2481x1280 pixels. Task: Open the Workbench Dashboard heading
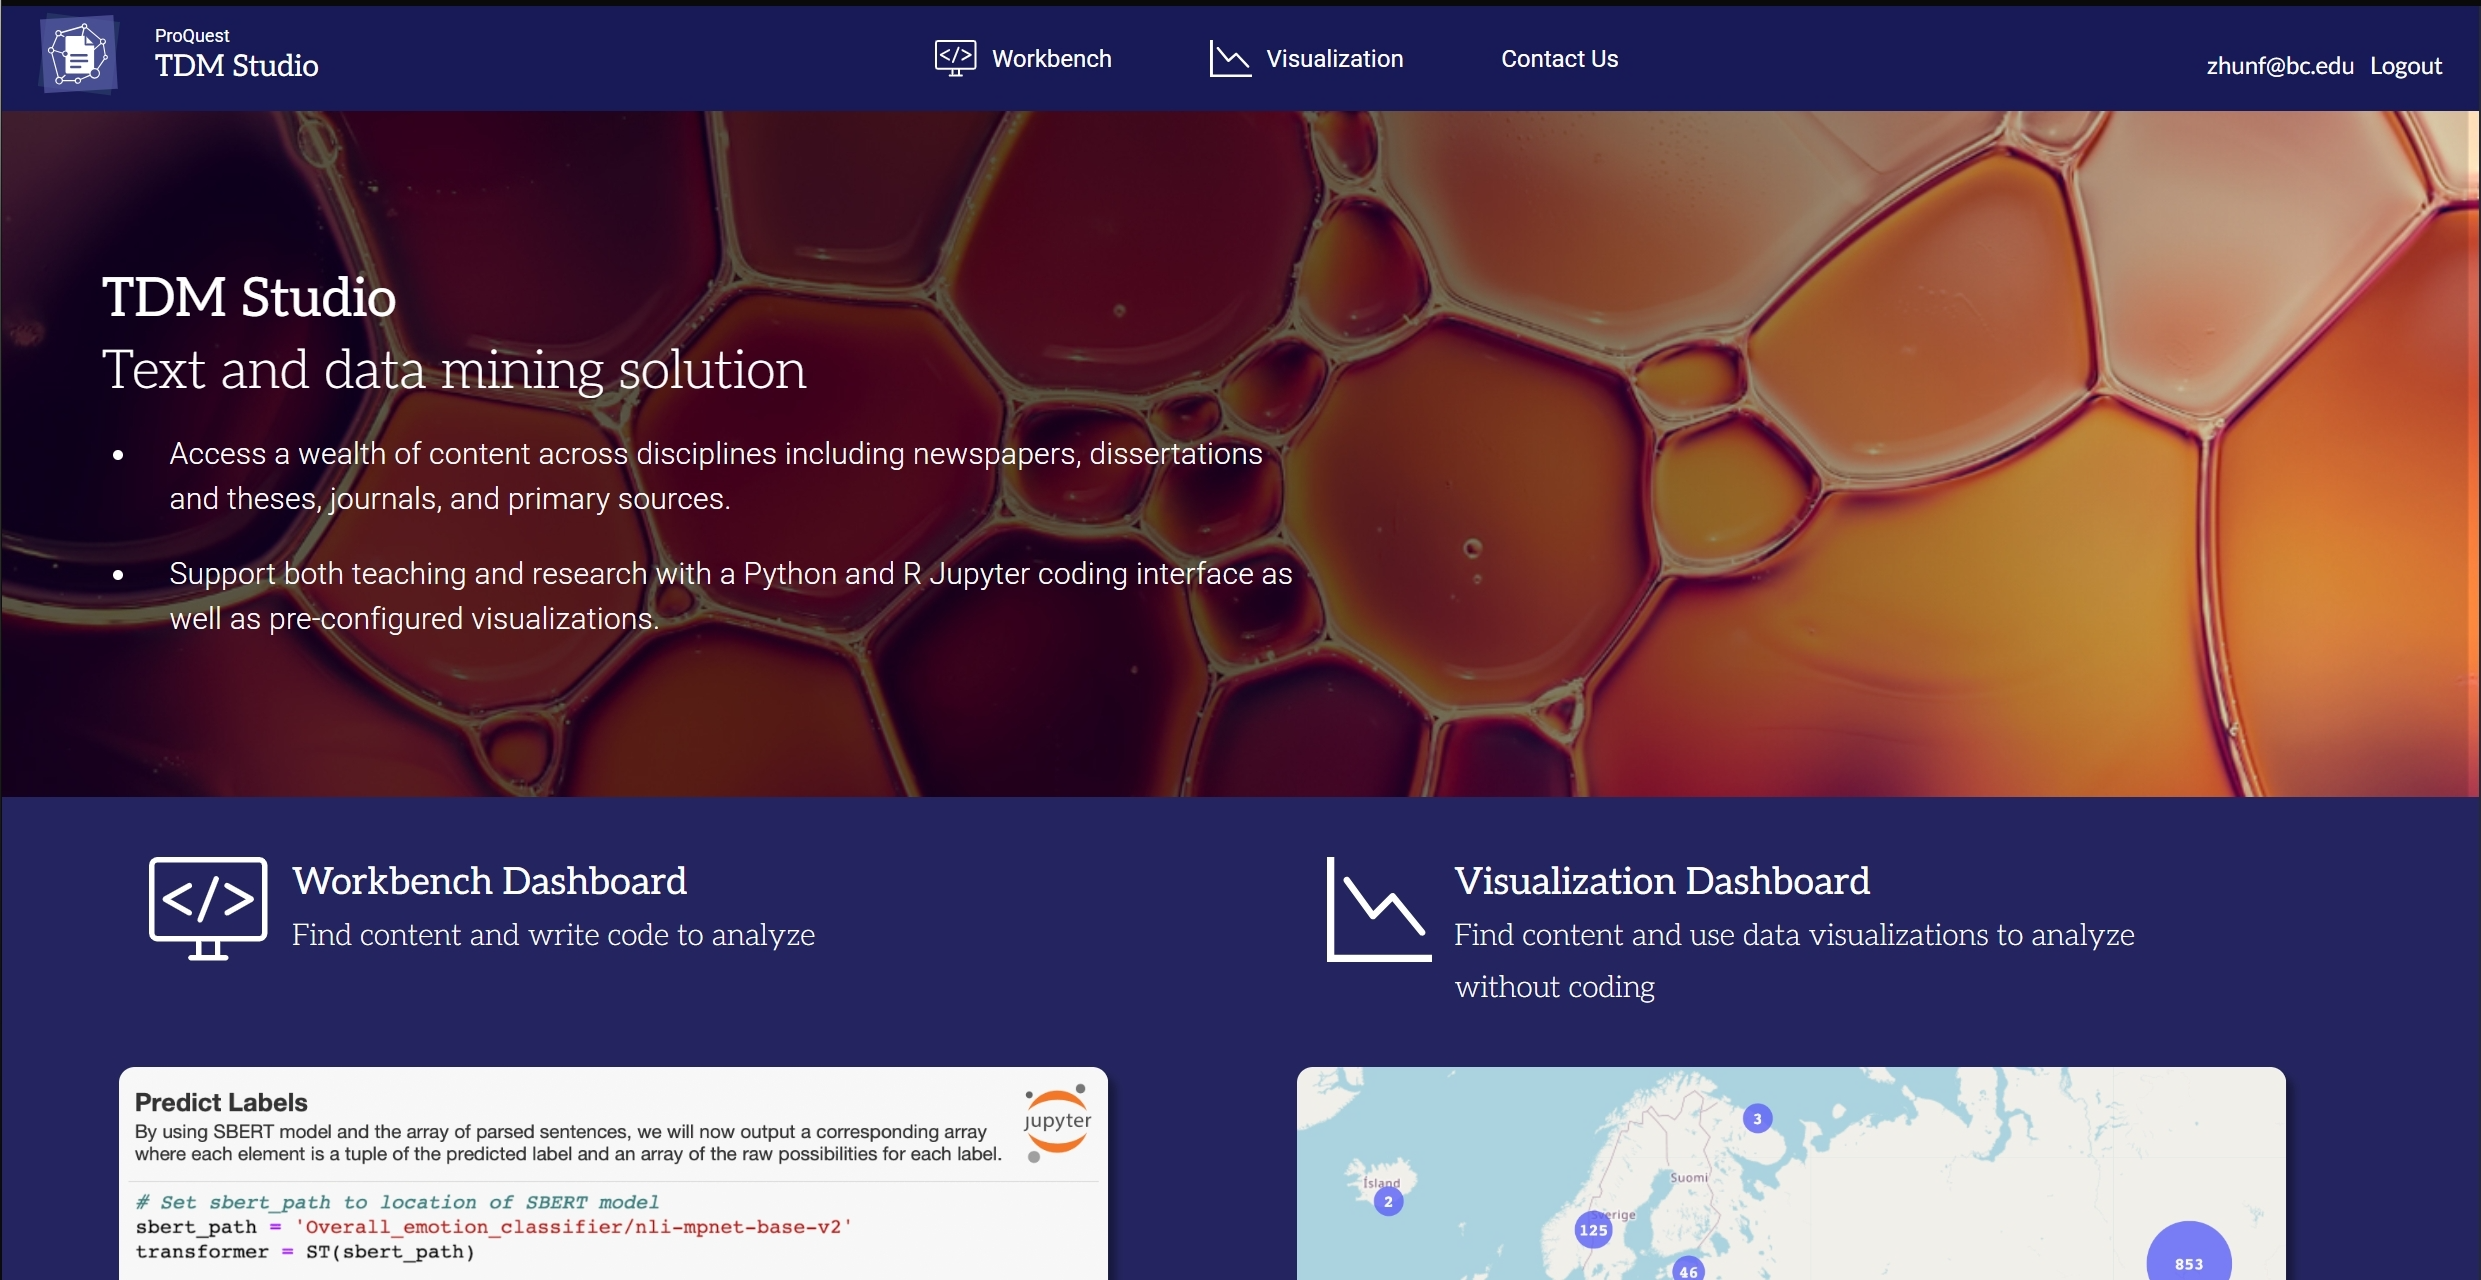489,881
